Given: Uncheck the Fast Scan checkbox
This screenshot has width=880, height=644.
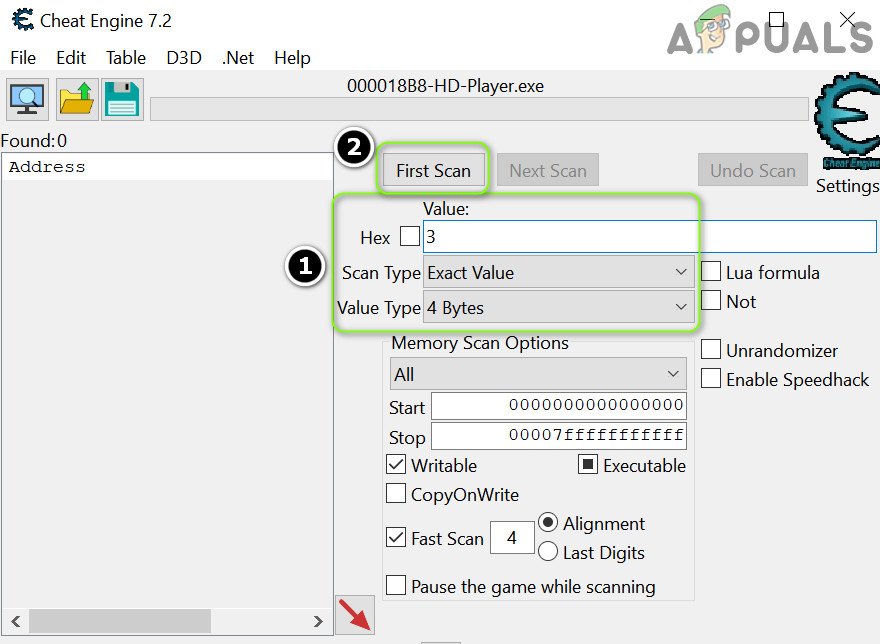Looking at the screenshot, I should tap(396, 537).
